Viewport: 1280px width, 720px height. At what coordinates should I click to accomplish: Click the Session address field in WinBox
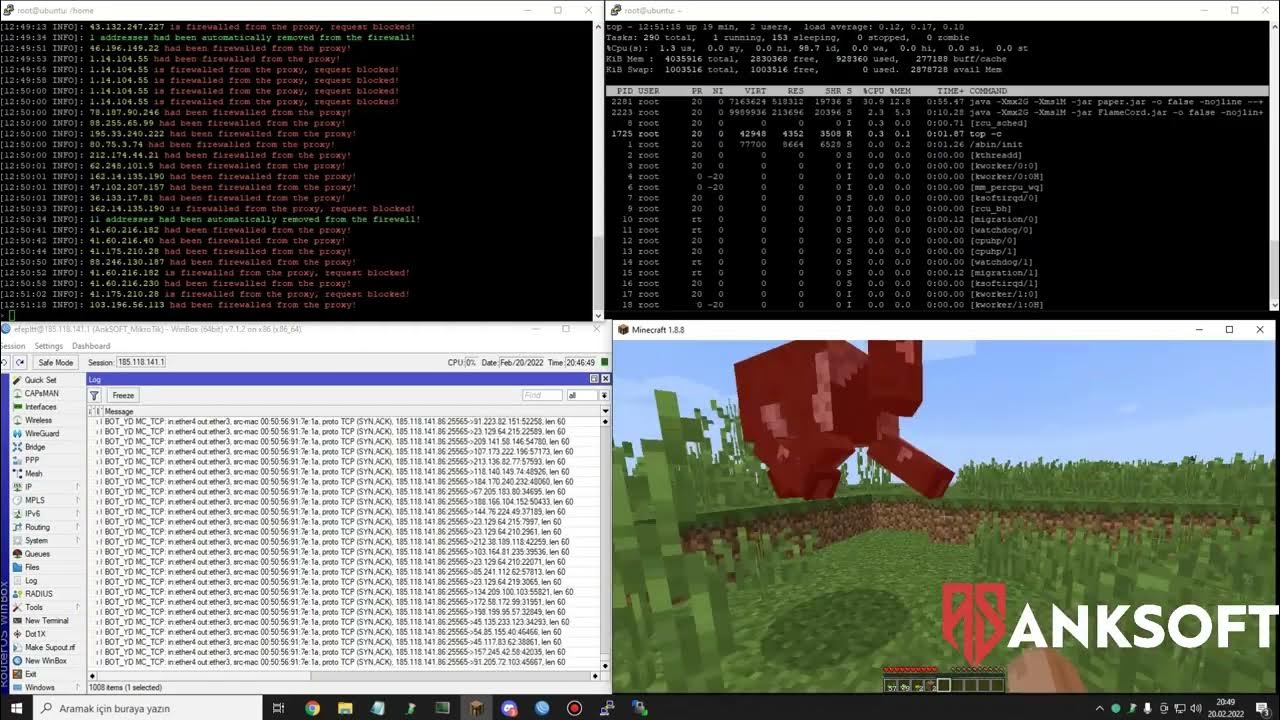pyautogui.click(x=141, y=362)
